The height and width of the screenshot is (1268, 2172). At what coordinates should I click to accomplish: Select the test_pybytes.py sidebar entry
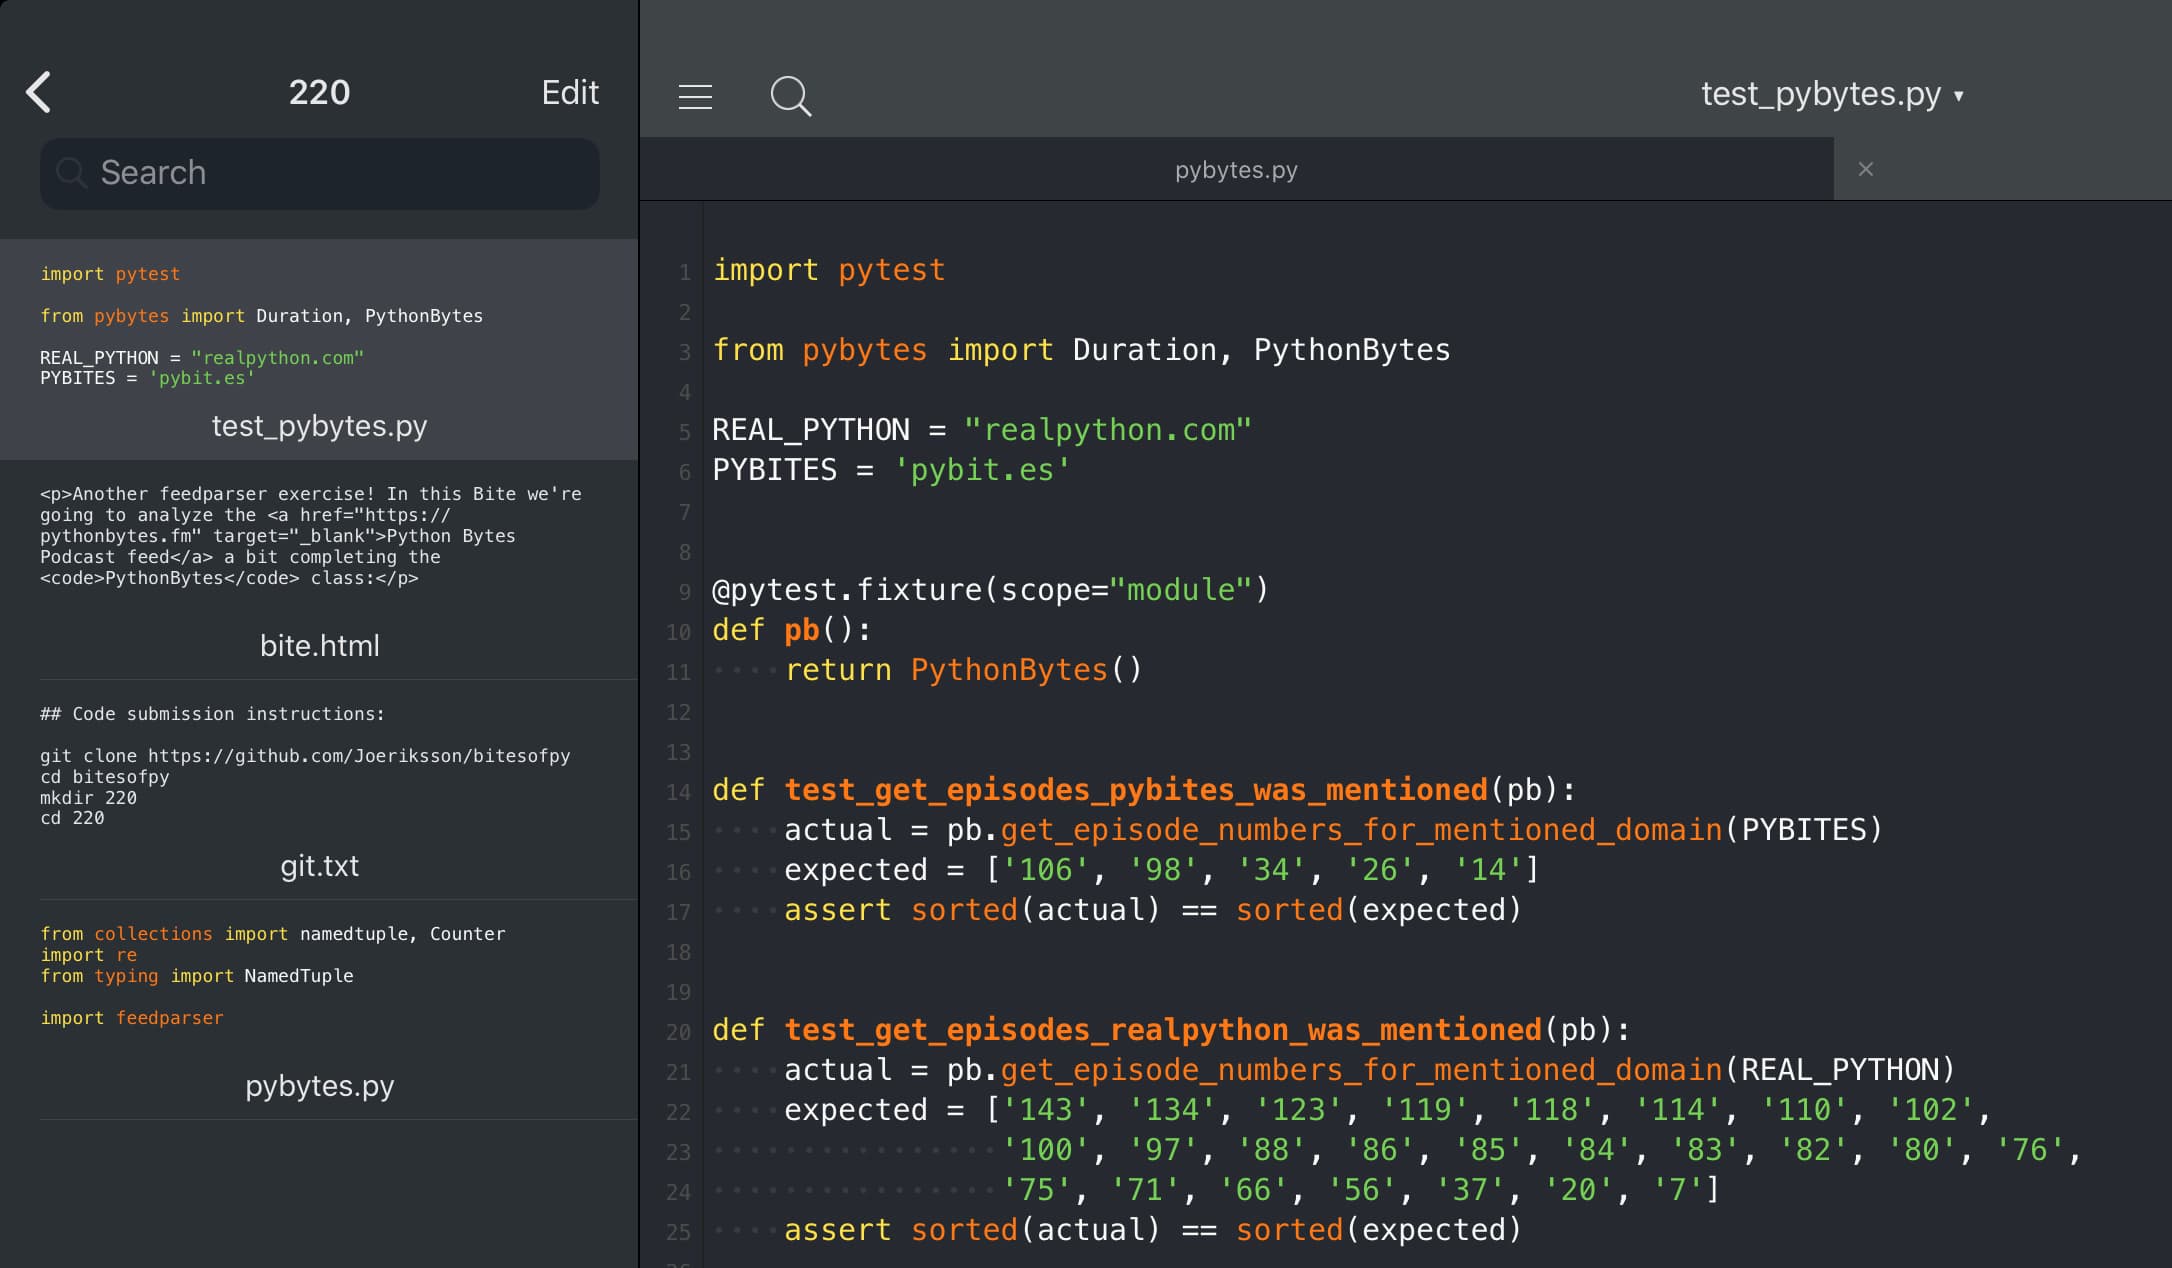coord(318,426)
